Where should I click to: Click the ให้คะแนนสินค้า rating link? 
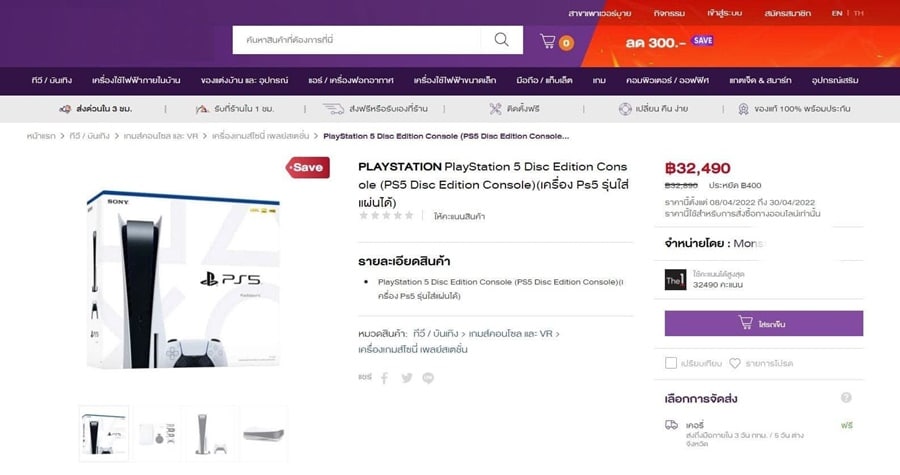pyautogui.click(x=459, y=216)
